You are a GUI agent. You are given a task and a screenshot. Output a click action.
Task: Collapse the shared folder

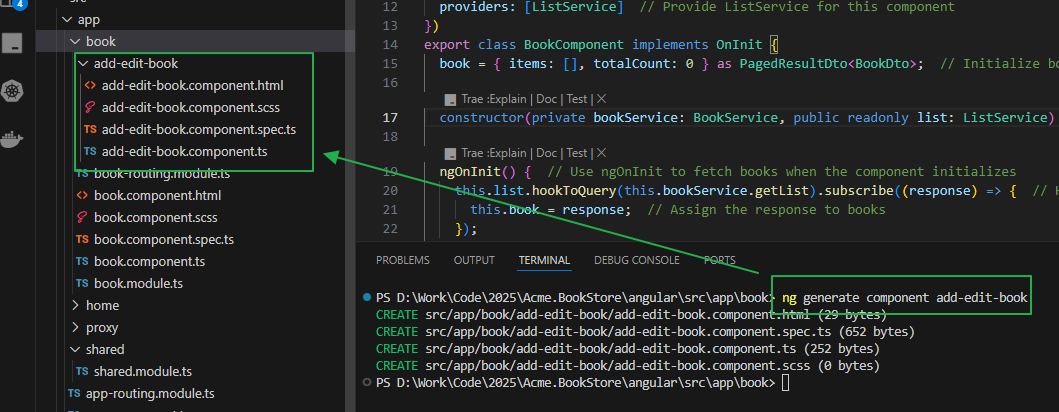tap(74, 349)
